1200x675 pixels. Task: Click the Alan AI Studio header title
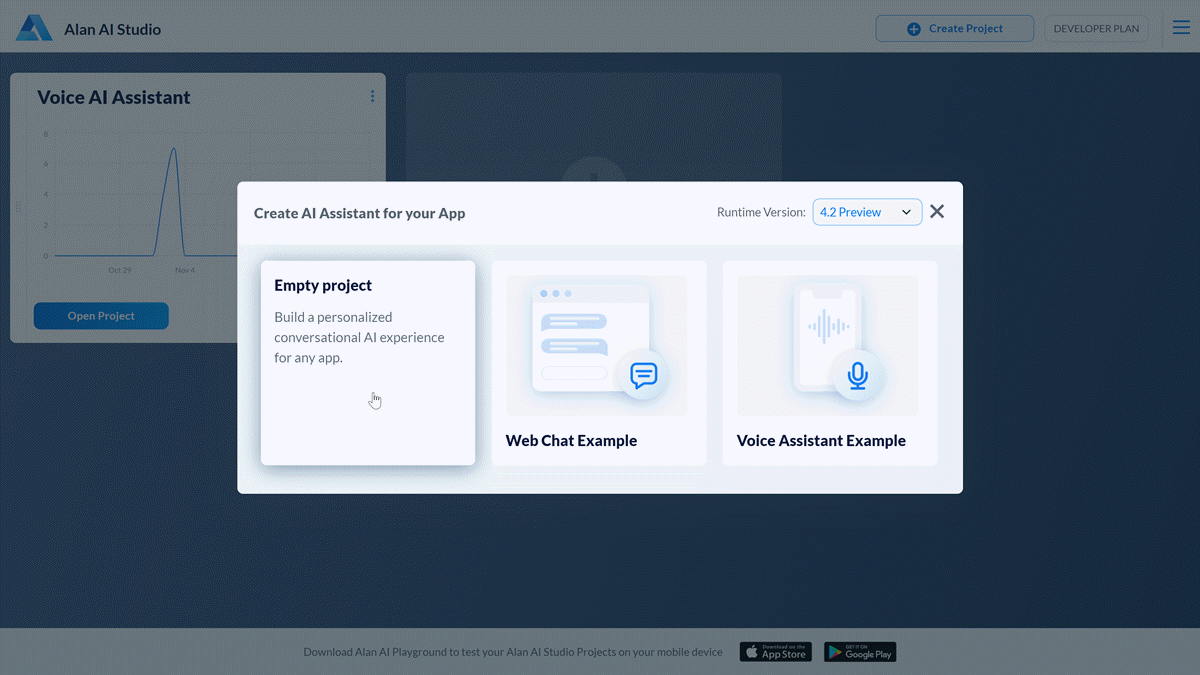pos(112,29)
